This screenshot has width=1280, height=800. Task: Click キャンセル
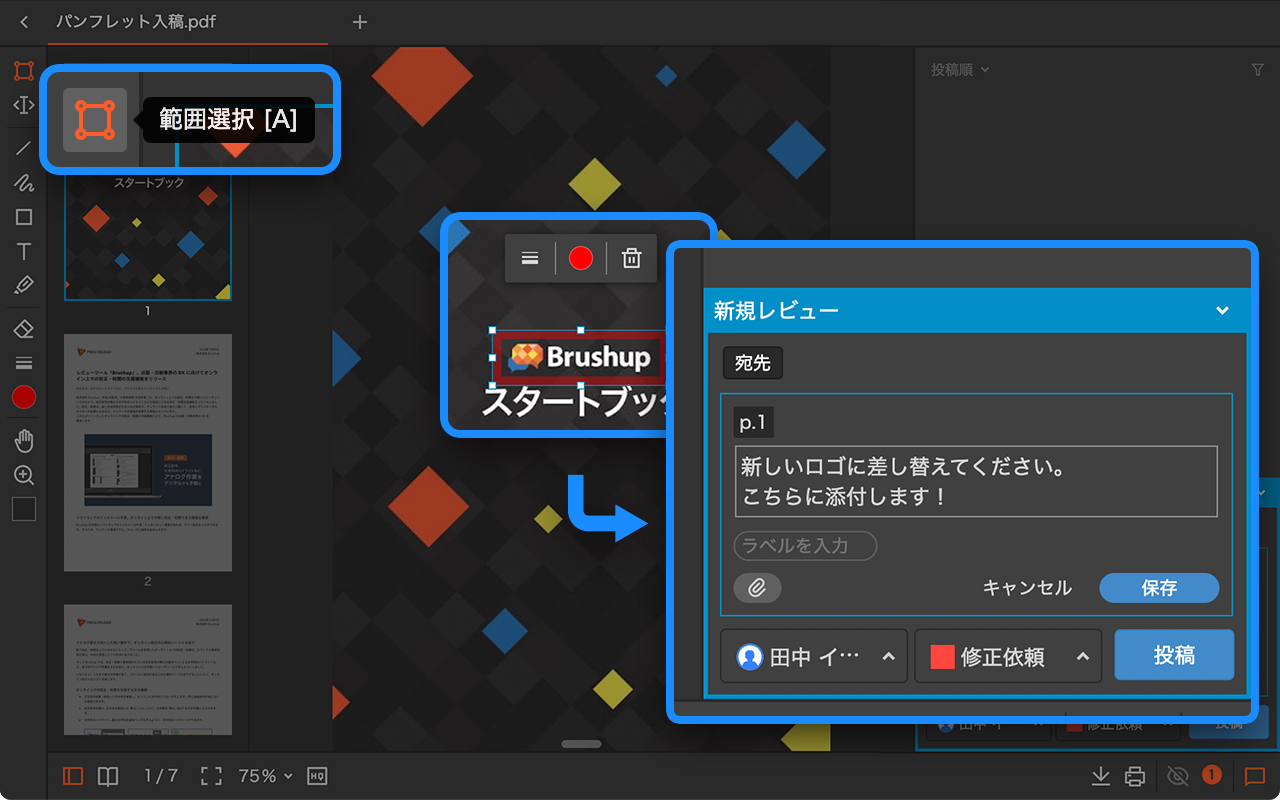click(x=1027, y=588)
